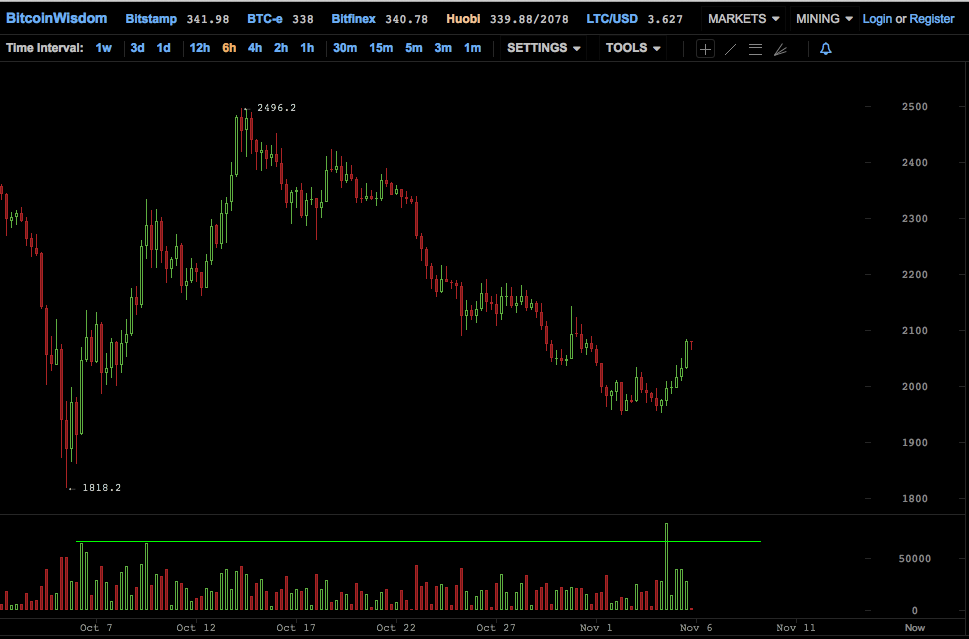Open the Bitfinex market
This screenshot has height=639, width=969.
(x=353, y=19)
